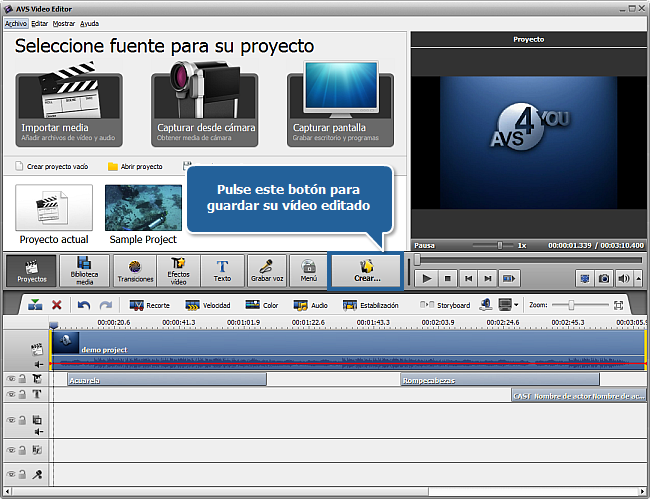Click Crear proyecto vacío link
This screenshot has height=499, width=650.
click(52, 166)
